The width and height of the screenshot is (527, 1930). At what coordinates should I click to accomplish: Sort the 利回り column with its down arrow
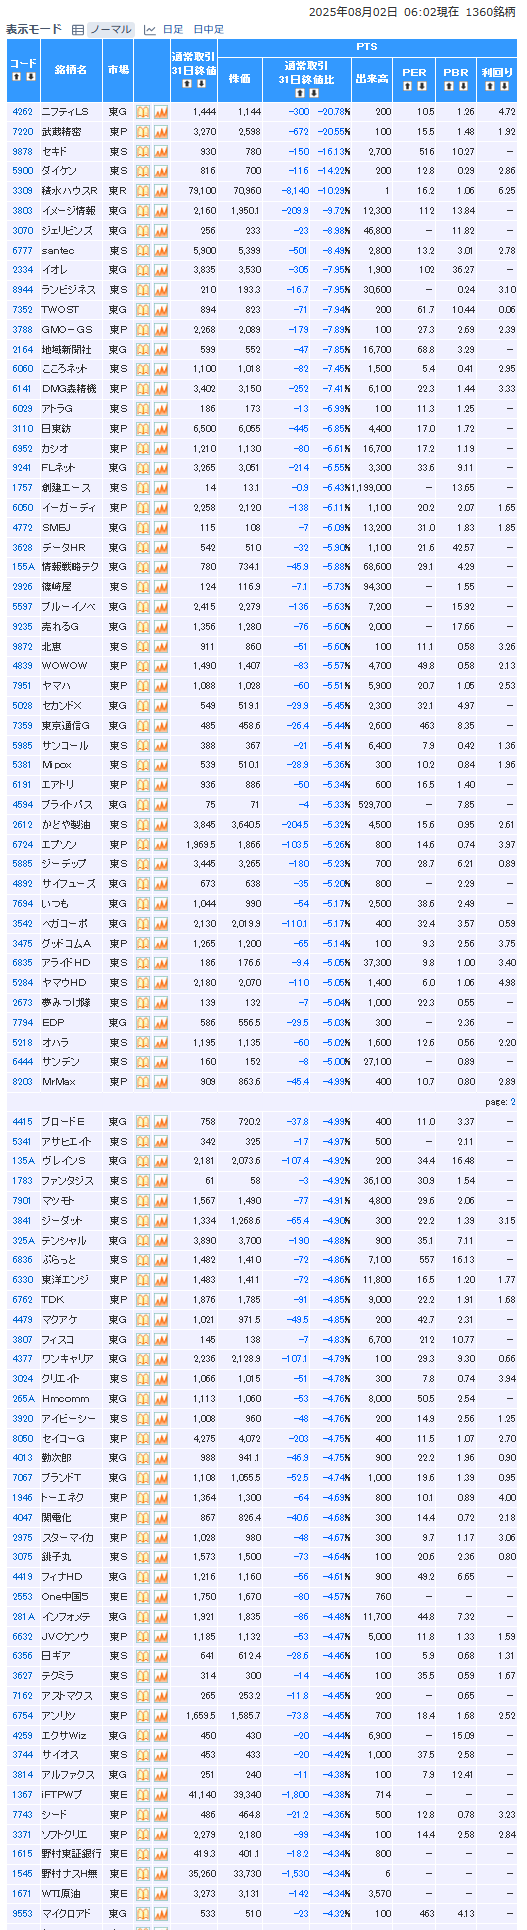pyautogui.click(x=504, y=87)
